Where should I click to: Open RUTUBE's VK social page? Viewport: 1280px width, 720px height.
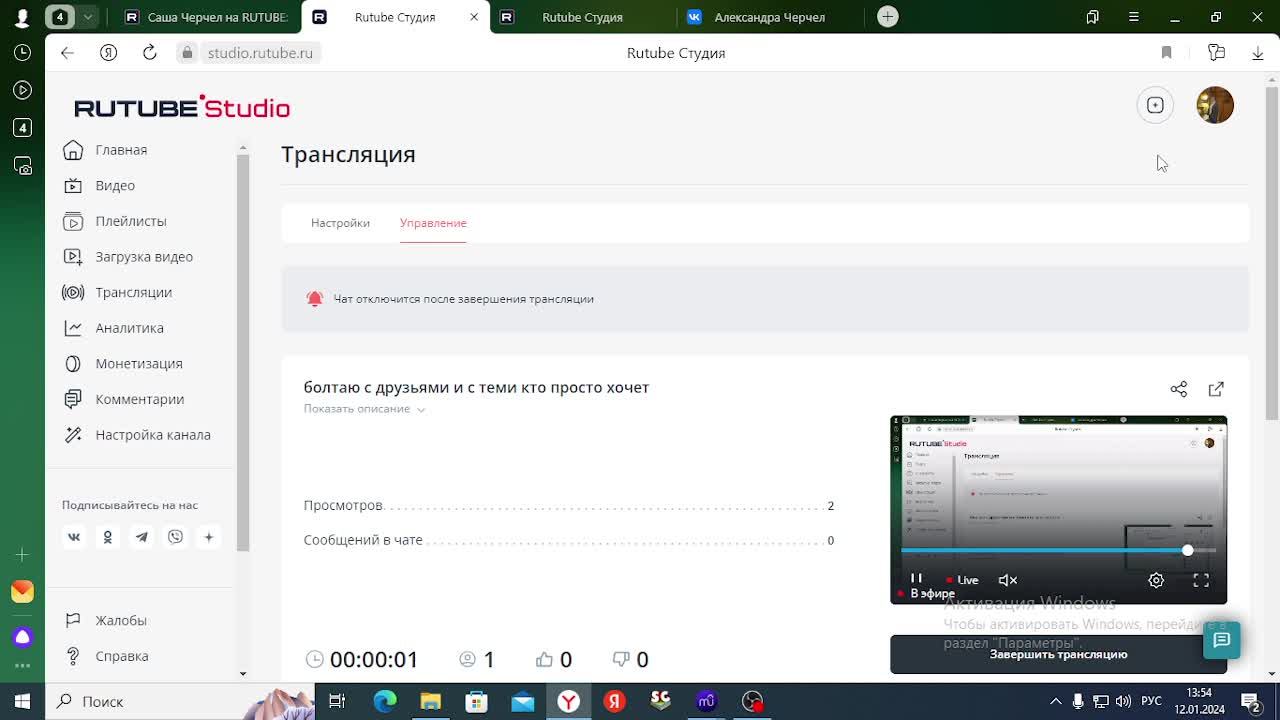(74, 537)
